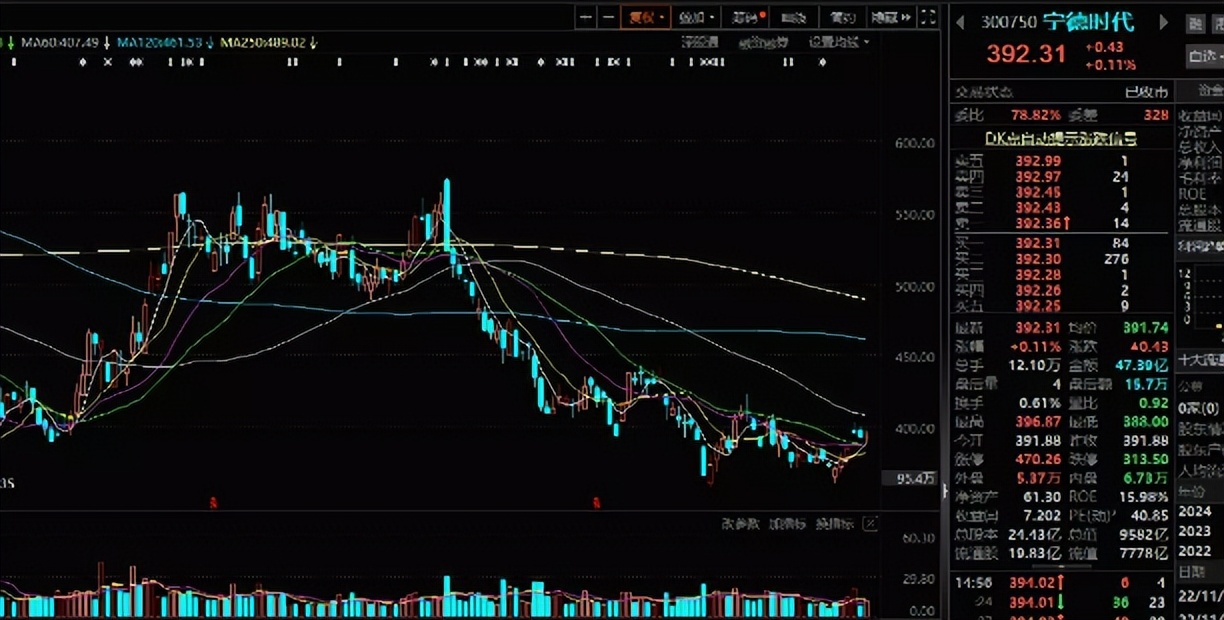
Task: Click the link left of 设置均线
Action: pyautogui.click(x=763, y=42)
